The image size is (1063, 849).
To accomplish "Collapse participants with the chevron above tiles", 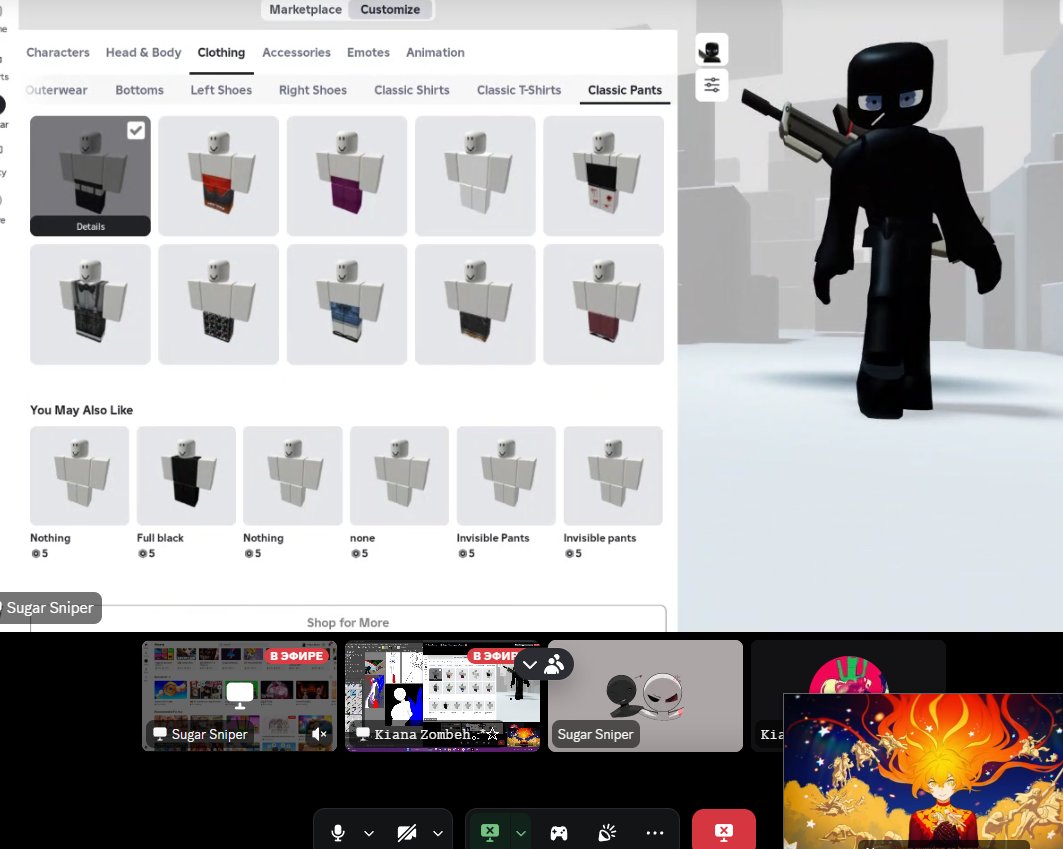I will pyautogui.click(x=530, y=665).
